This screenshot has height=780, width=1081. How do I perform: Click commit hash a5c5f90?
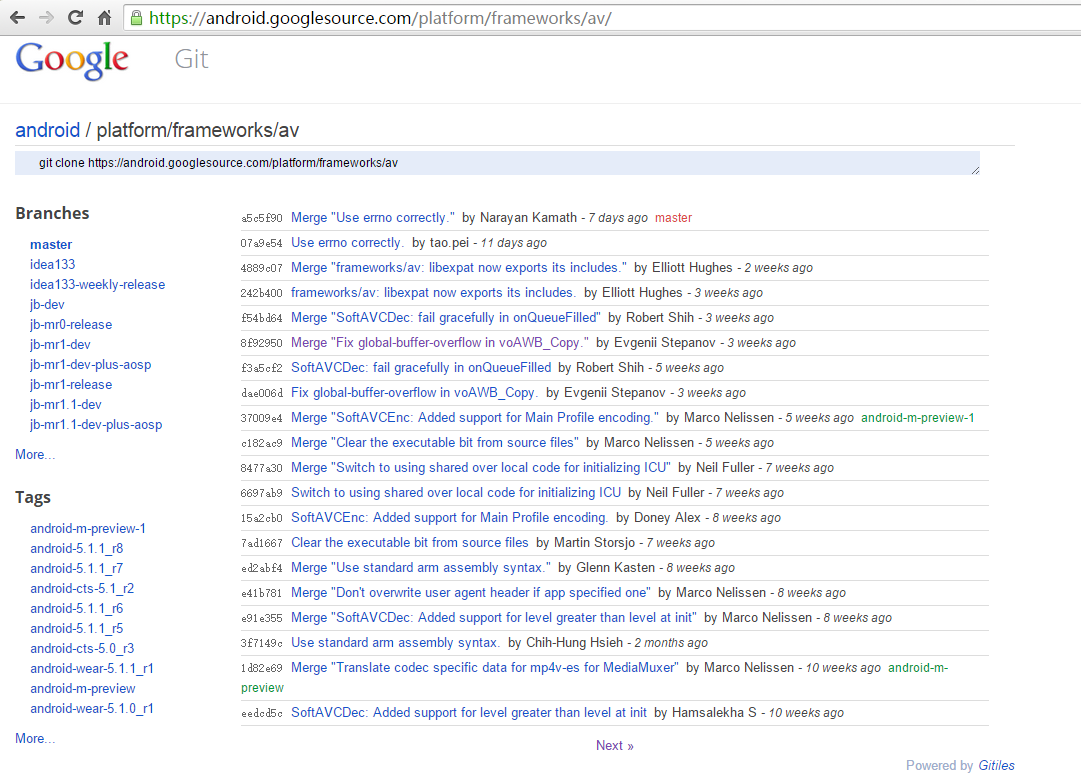click(261, 219)
